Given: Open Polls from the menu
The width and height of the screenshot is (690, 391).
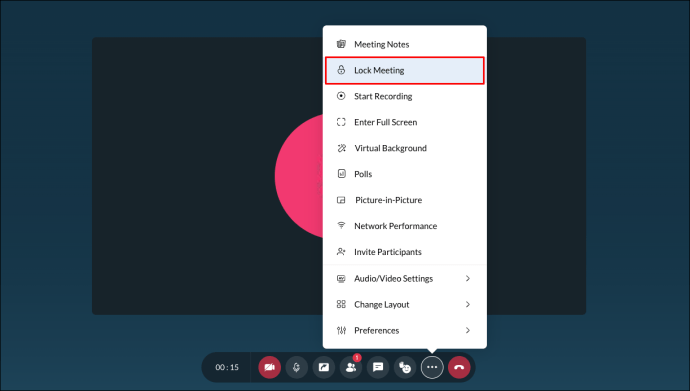Looking at the screenshot, I should click(405, 174).
